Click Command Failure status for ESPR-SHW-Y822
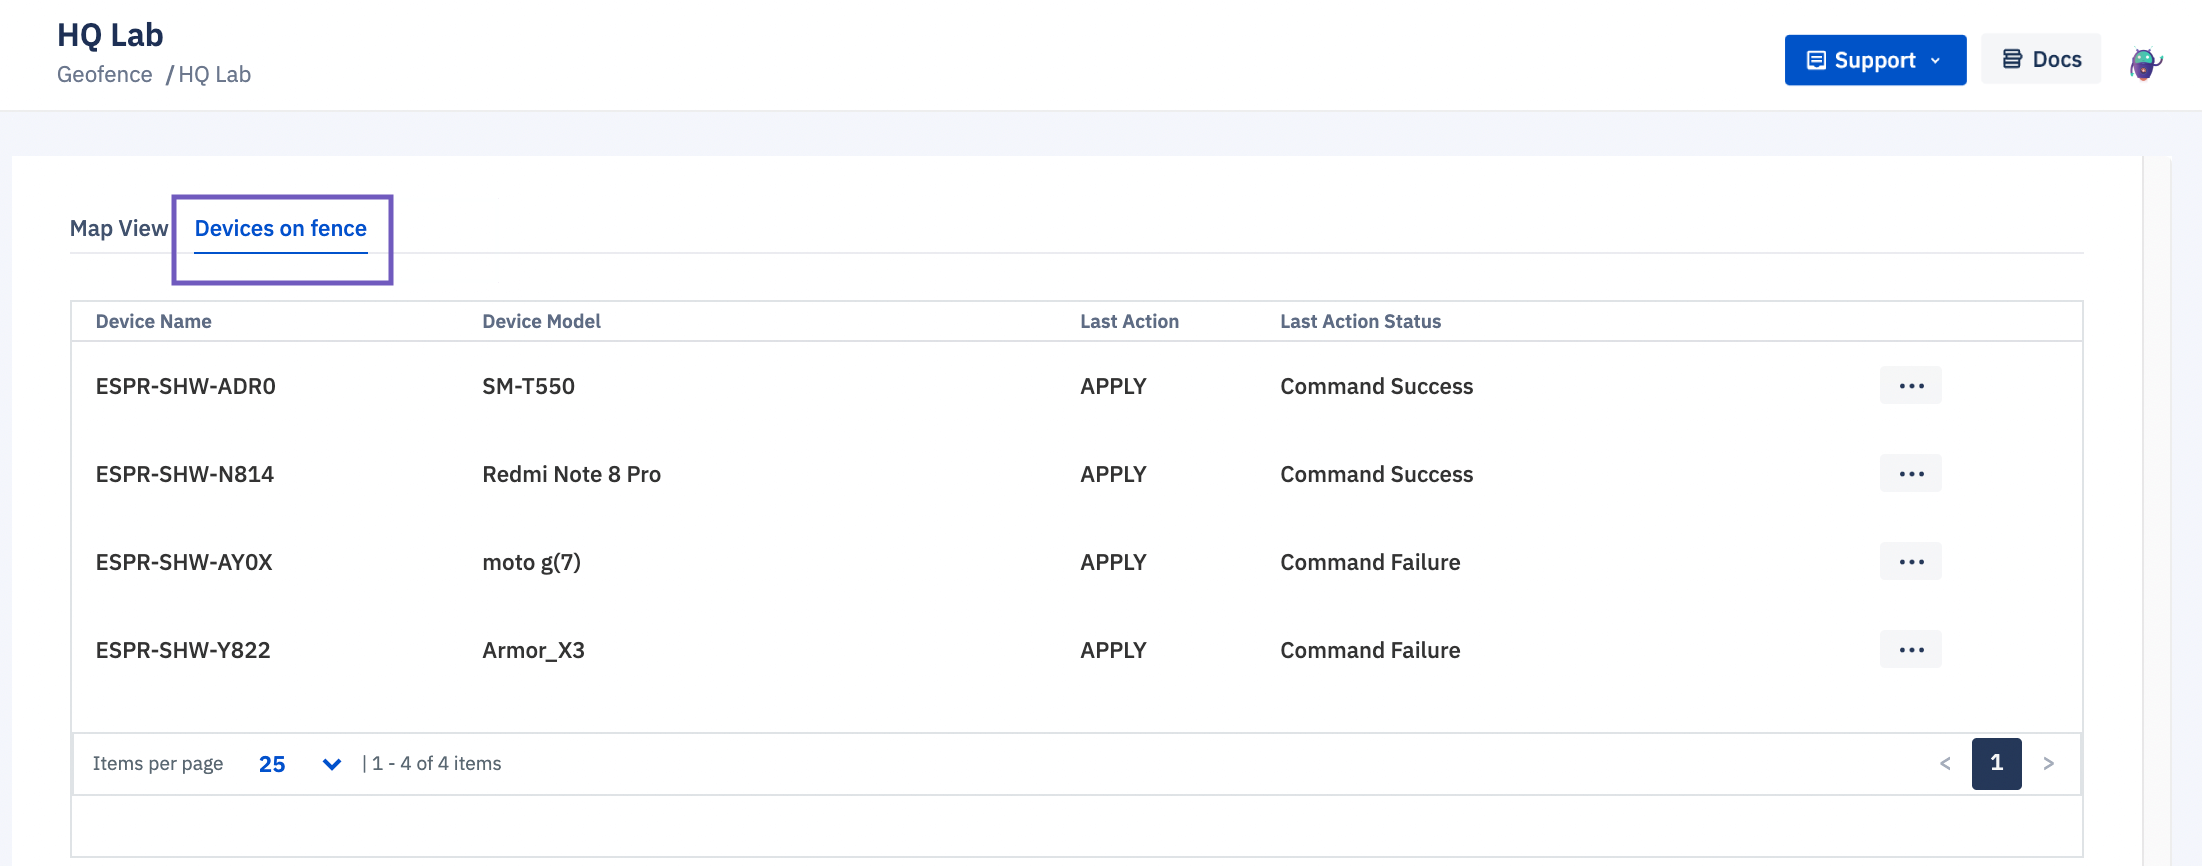The image size is (2202, 866). coord(1370,650)
